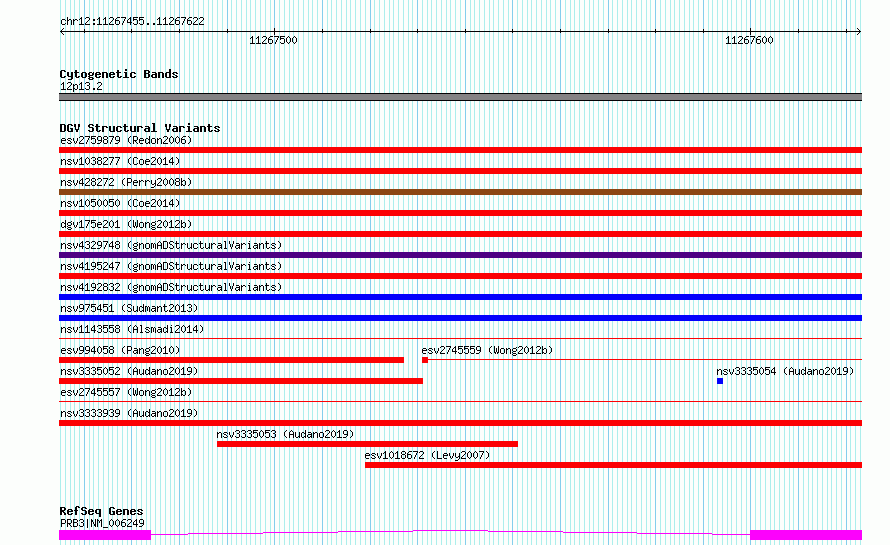
Task: Click the small blue square under nsv3335054
Action: (x=720, y=381)
